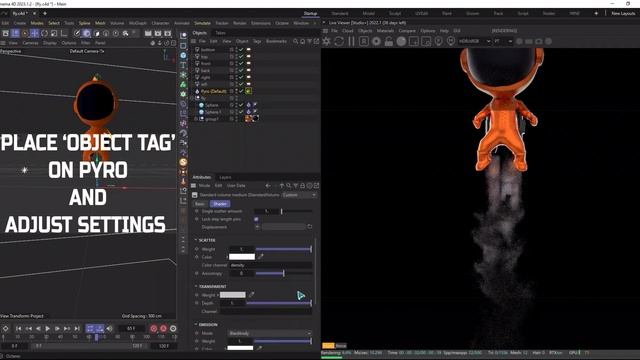Restart render with the refresh icon

tap(339, 41)
